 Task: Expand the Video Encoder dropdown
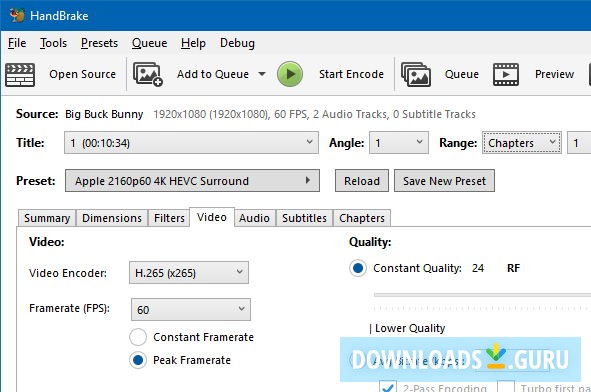pos(189,273)
